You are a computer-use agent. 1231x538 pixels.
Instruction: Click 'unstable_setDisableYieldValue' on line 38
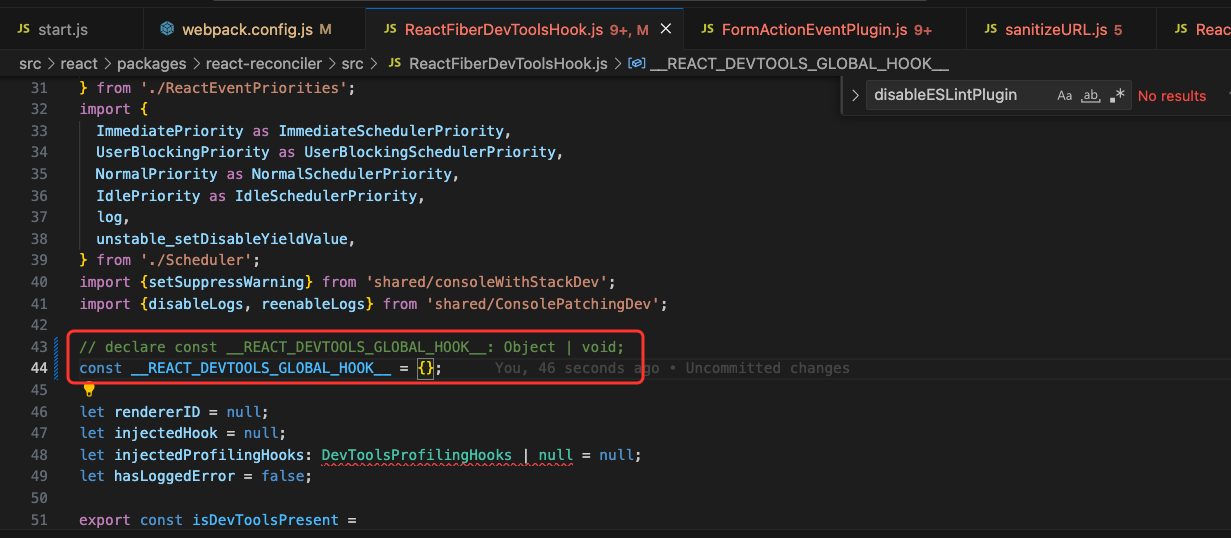[221, 239]
